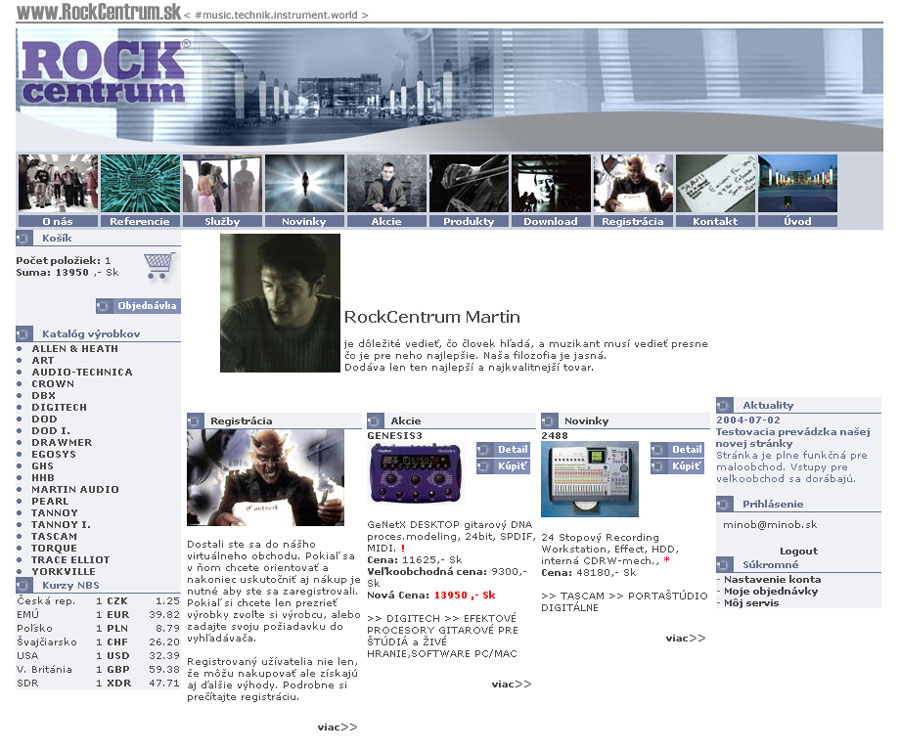Viewport: 900px width, 751px height.
Task: Open the AUDIO-TECHNICA catalog entry
Action: (x=82, y=372)
